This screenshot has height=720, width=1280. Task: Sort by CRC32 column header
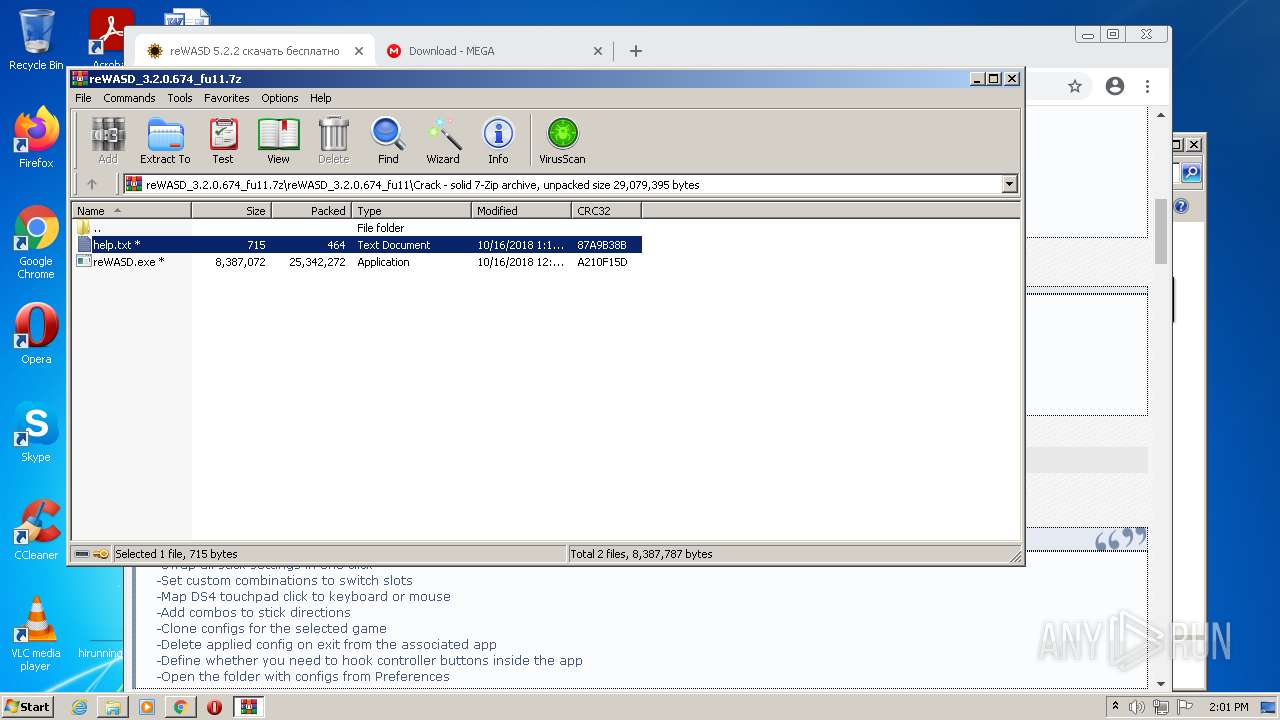pos(606,211)
